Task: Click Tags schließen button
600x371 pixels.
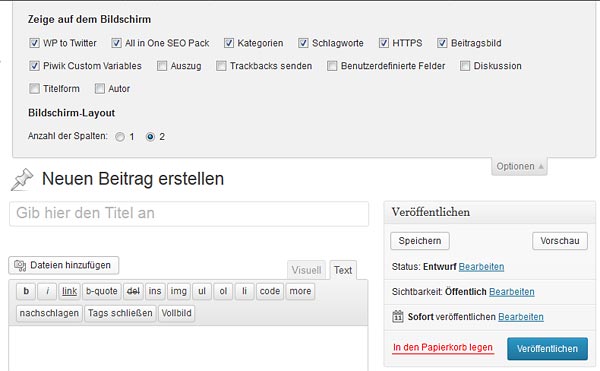Action: click(120, 313)
